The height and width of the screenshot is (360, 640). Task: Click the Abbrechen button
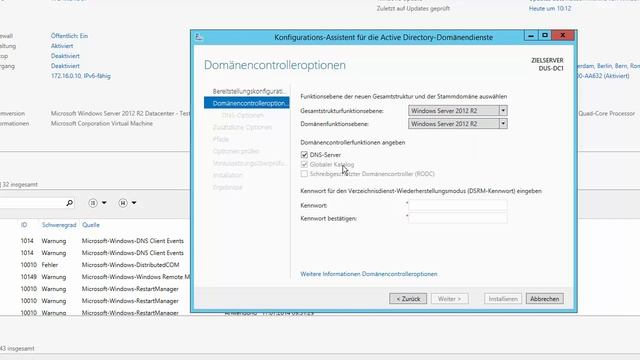click(544, 299)
